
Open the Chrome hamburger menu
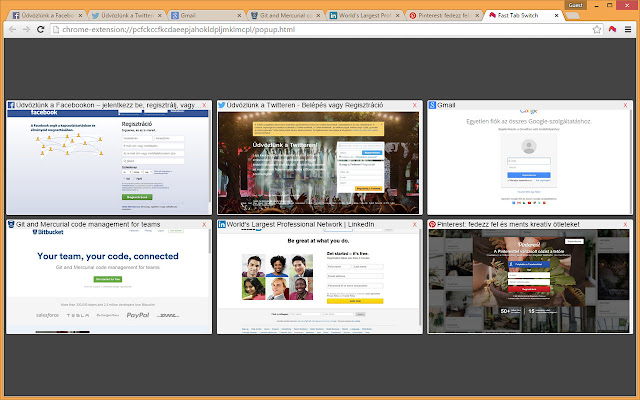point(628,29)
